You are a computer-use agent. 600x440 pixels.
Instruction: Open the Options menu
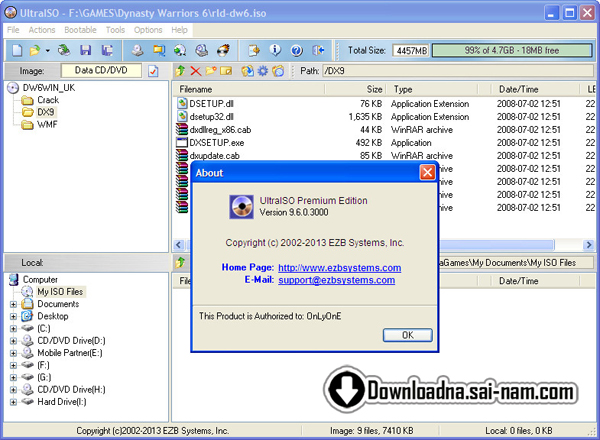pyautogui.click(x=148, y=30)
